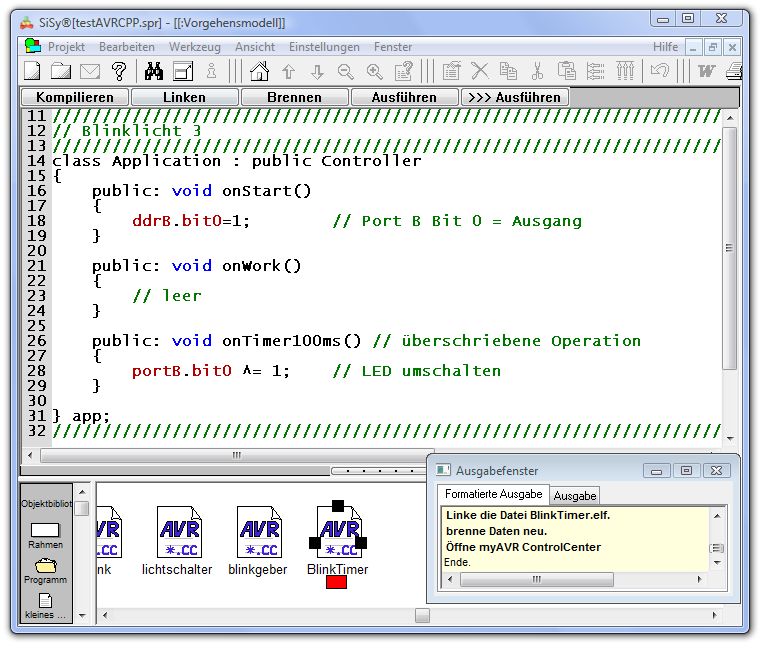Click the binoculars search icon
Image resolution: width=763 pixels, height=649 pixels.
[154, 71]
